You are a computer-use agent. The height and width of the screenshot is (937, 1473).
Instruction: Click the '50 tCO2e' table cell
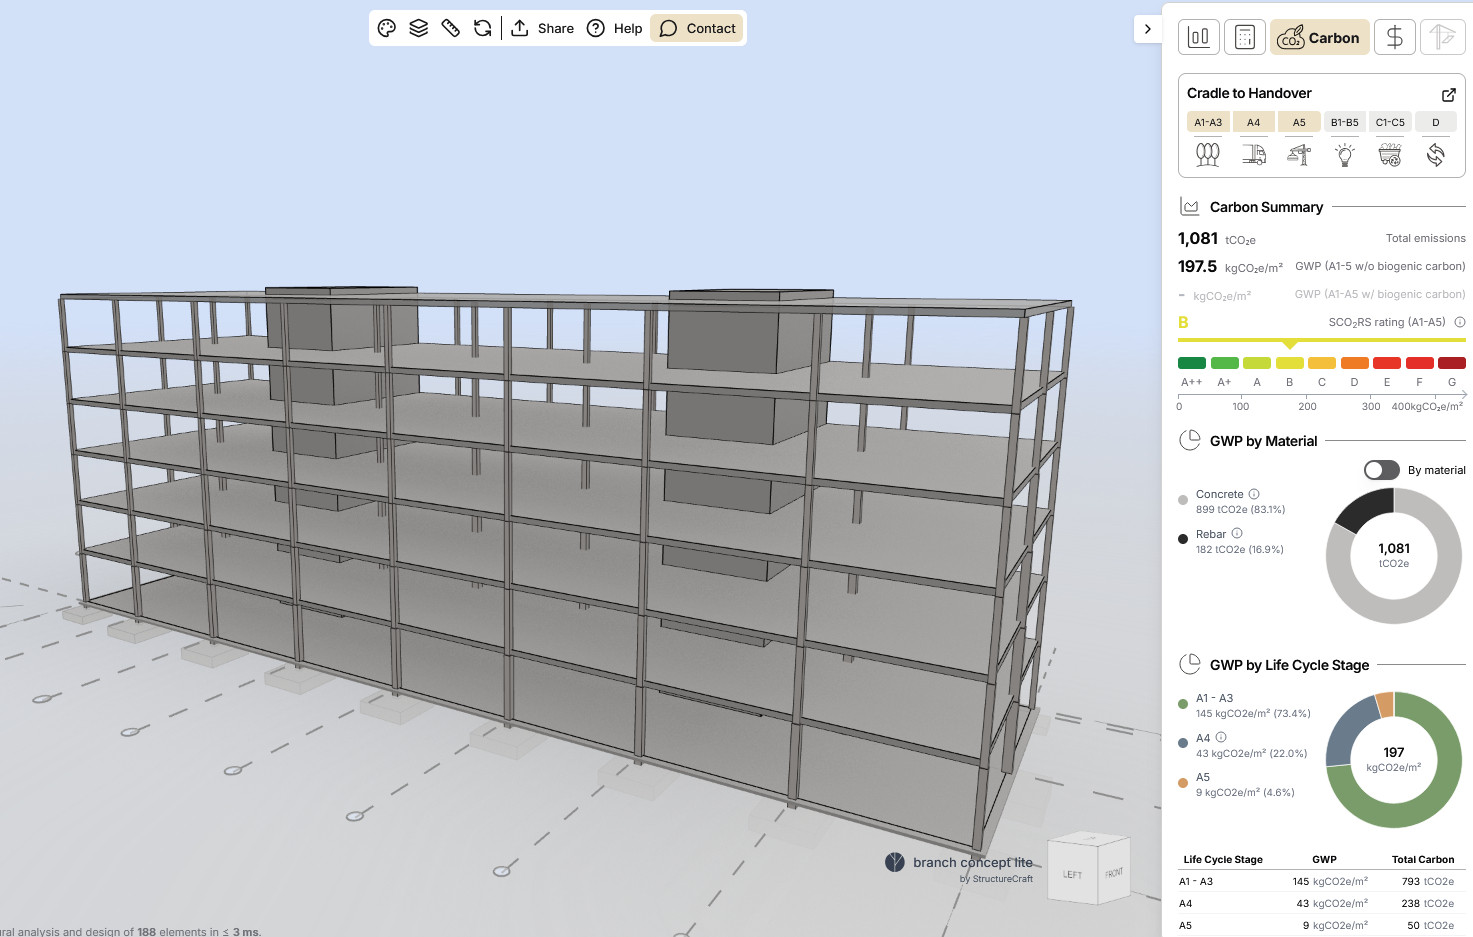tap(1431, 926)
